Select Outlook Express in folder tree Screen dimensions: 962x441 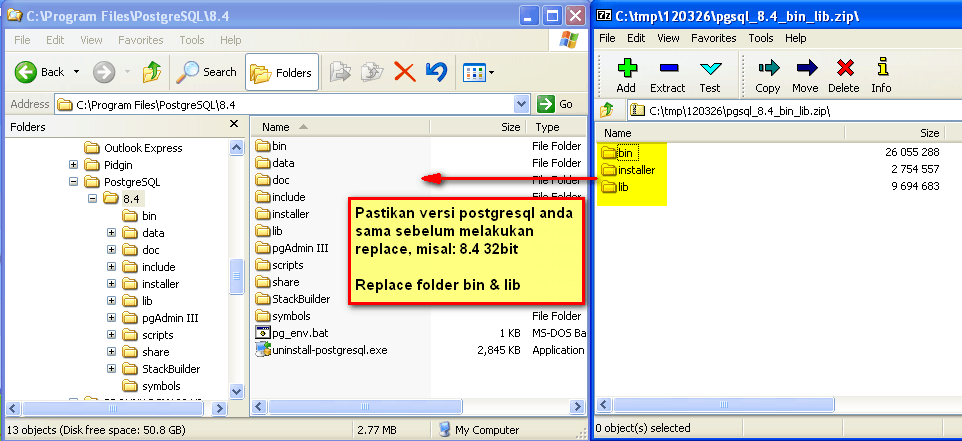[x=134, y=148]
